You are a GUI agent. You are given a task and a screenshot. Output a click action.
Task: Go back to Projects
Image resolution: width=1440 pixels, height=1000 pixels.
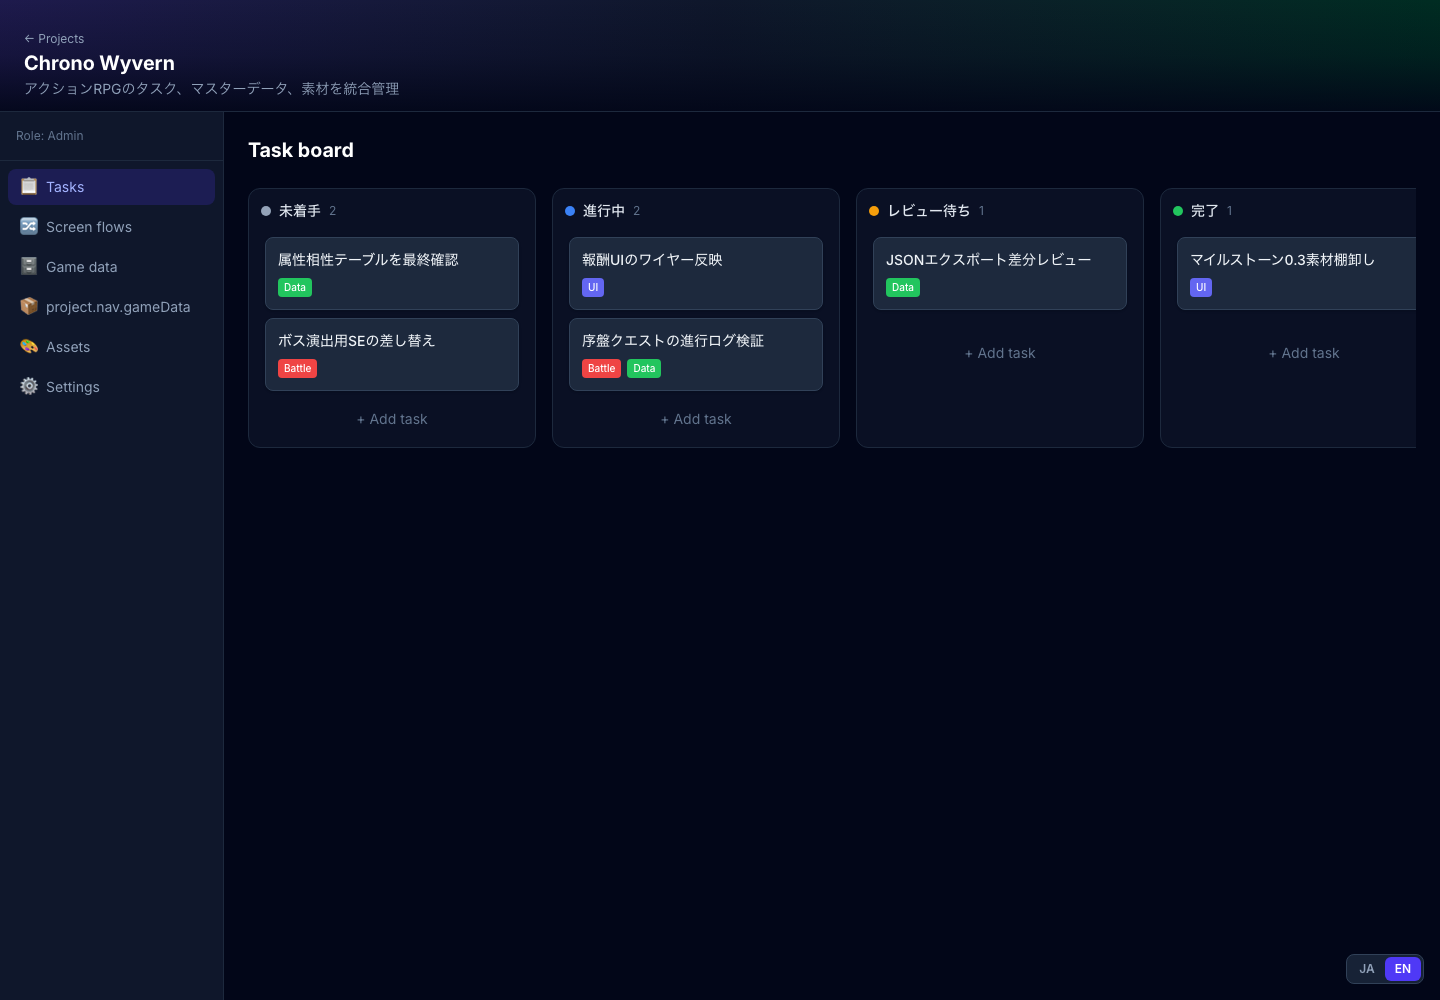click(54, 39)
